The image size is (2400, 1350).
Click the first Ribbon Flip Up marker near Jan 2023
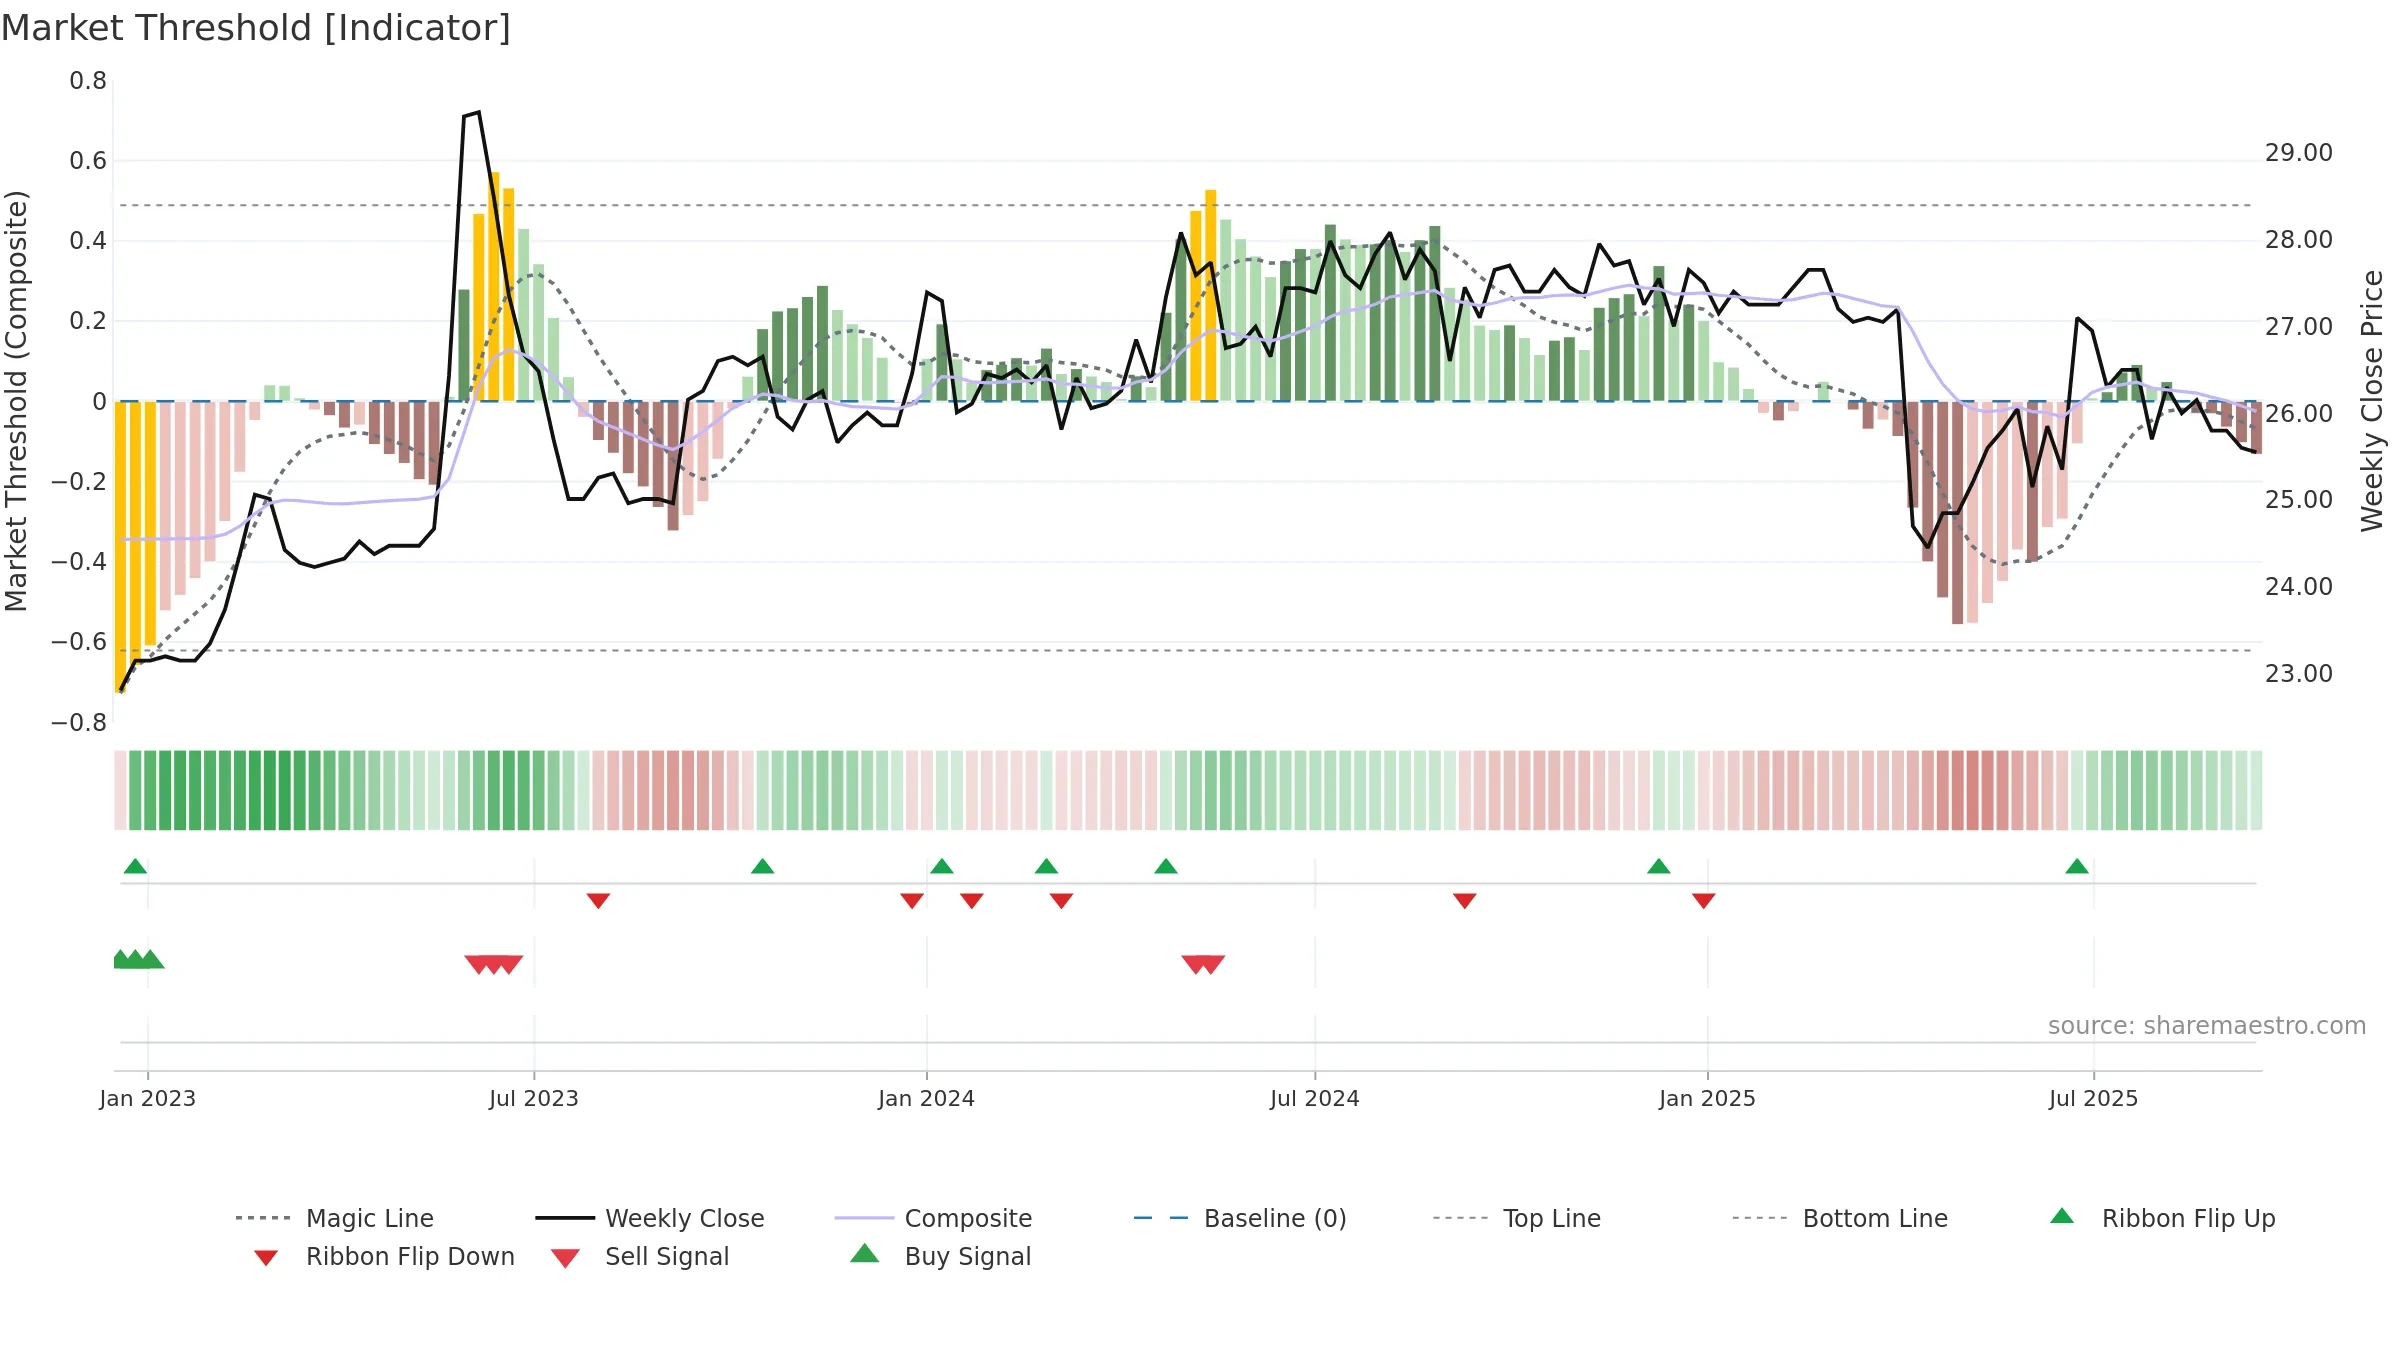point(135,866)
